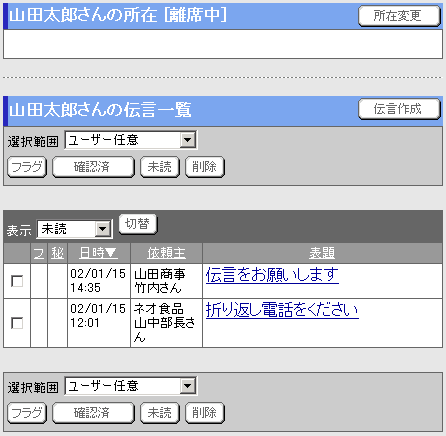Sort by the 依頼主 column header
The height and width of the screenshot is (436, 446).
point(166,253)
